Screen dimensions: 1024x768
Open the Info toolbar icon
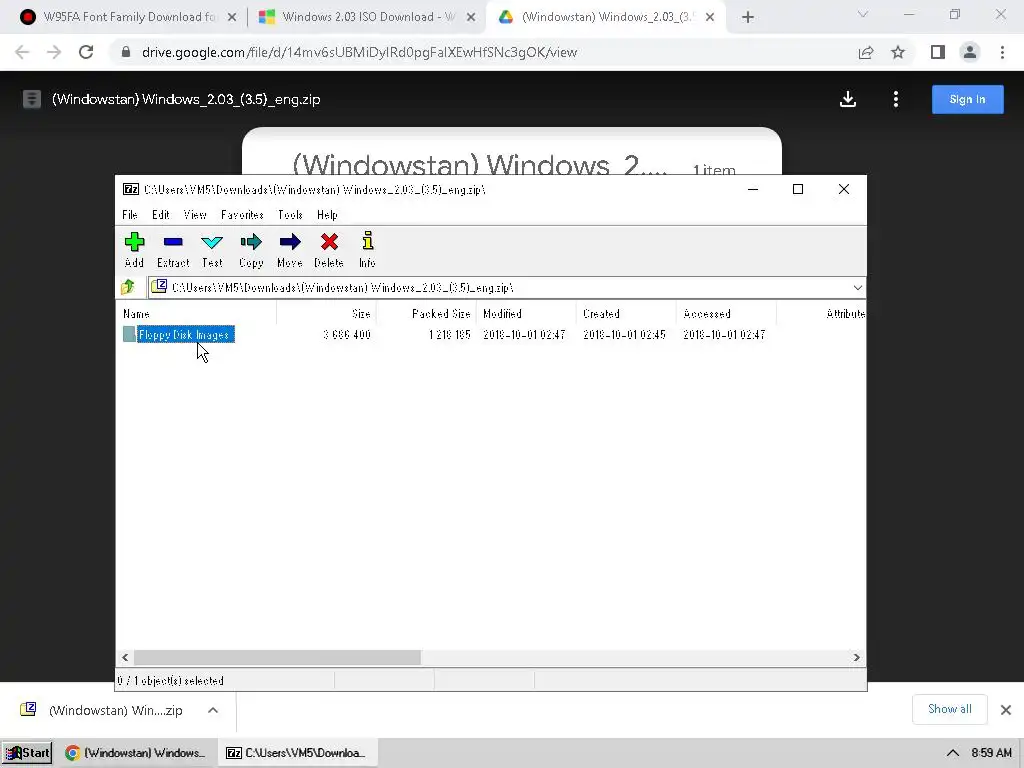tap(367, 249)
